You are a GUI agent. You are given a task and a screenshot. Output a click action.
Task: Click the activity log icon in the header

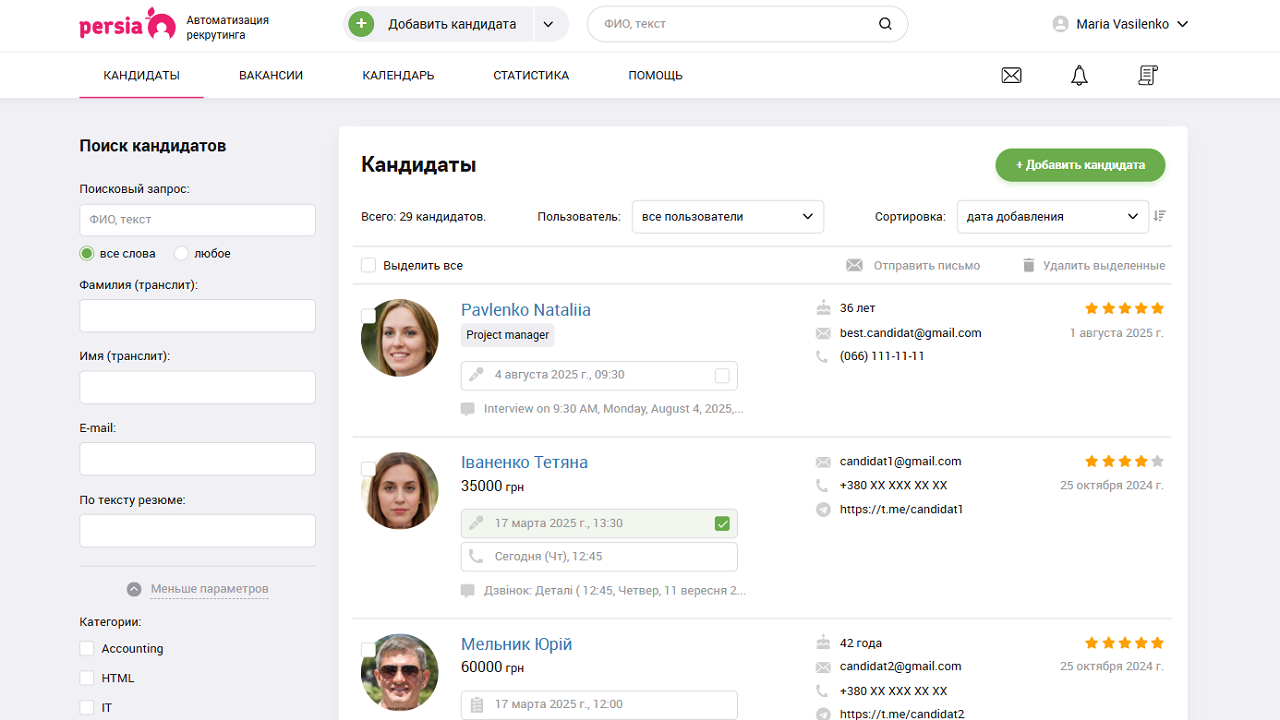(x=1147, y=75)
